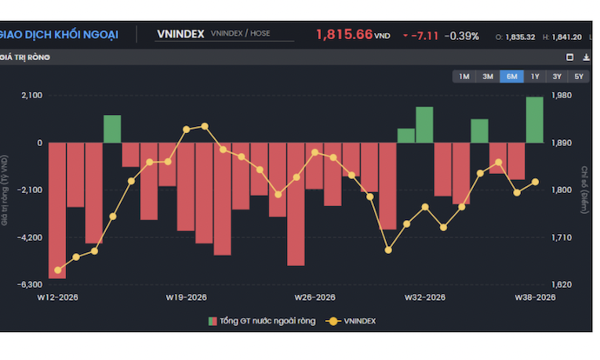
Task: Click the W12-2026 x-axis label
Action: [57, 297]
